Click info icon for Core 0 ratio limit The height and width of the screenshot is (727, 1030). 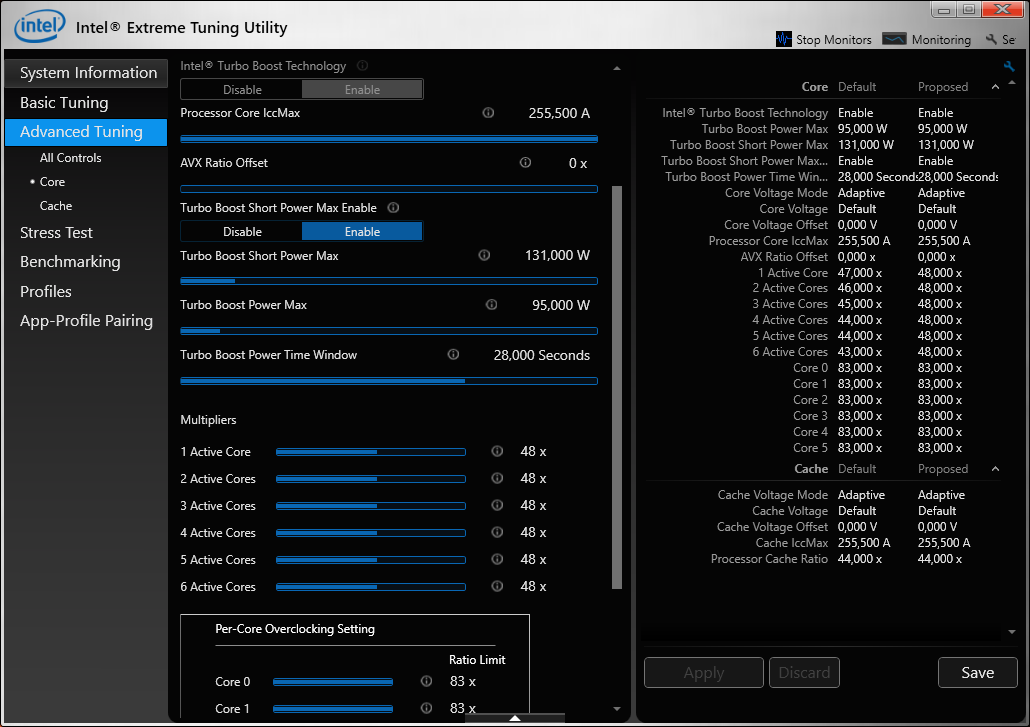coord(426,681)
